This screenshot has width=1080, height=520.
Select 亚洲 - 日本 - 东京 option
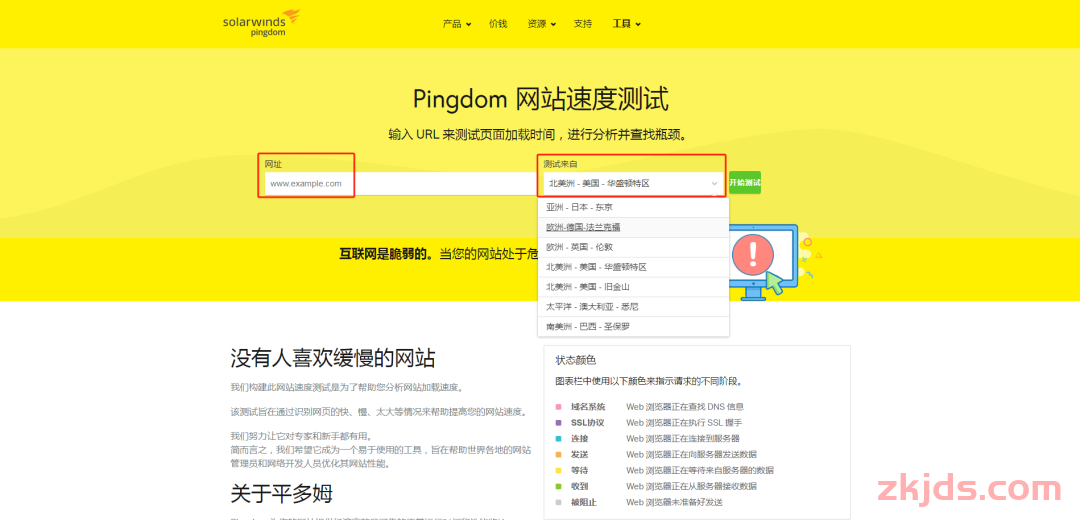click(x=633, y=207)
